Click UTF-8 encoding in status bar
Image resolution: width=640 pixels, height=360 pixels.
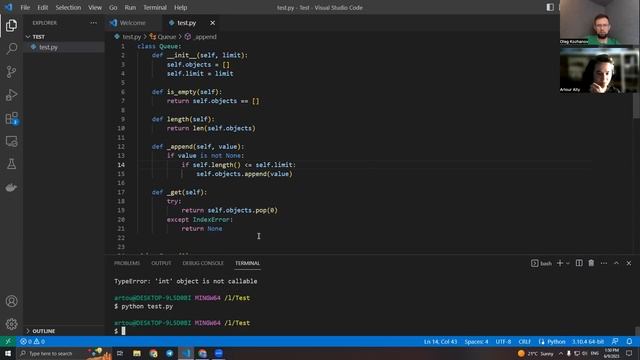[503, 342]
